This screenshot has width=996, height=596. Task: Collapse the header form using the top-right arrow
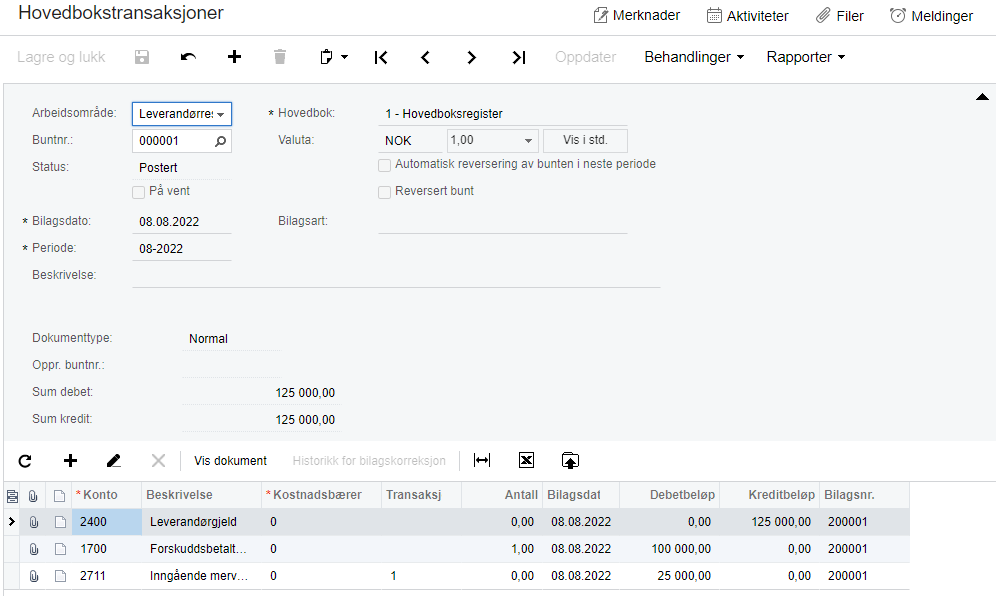[982, 97]
